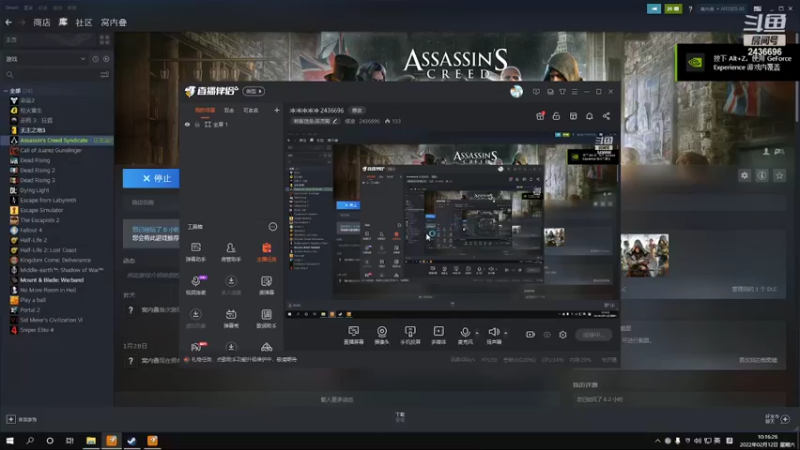This screenshot has height=450, width=800.
Task: Open Steam 商店 tab
Action: (x=42, y=22)
